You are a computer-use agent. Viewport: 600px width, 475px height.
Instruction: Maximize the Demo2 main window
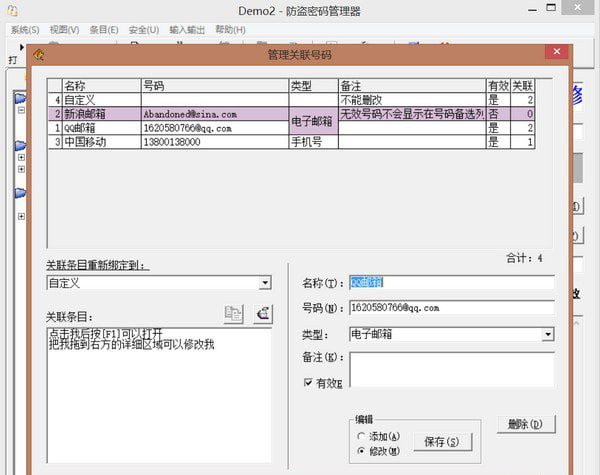point(551,8)
